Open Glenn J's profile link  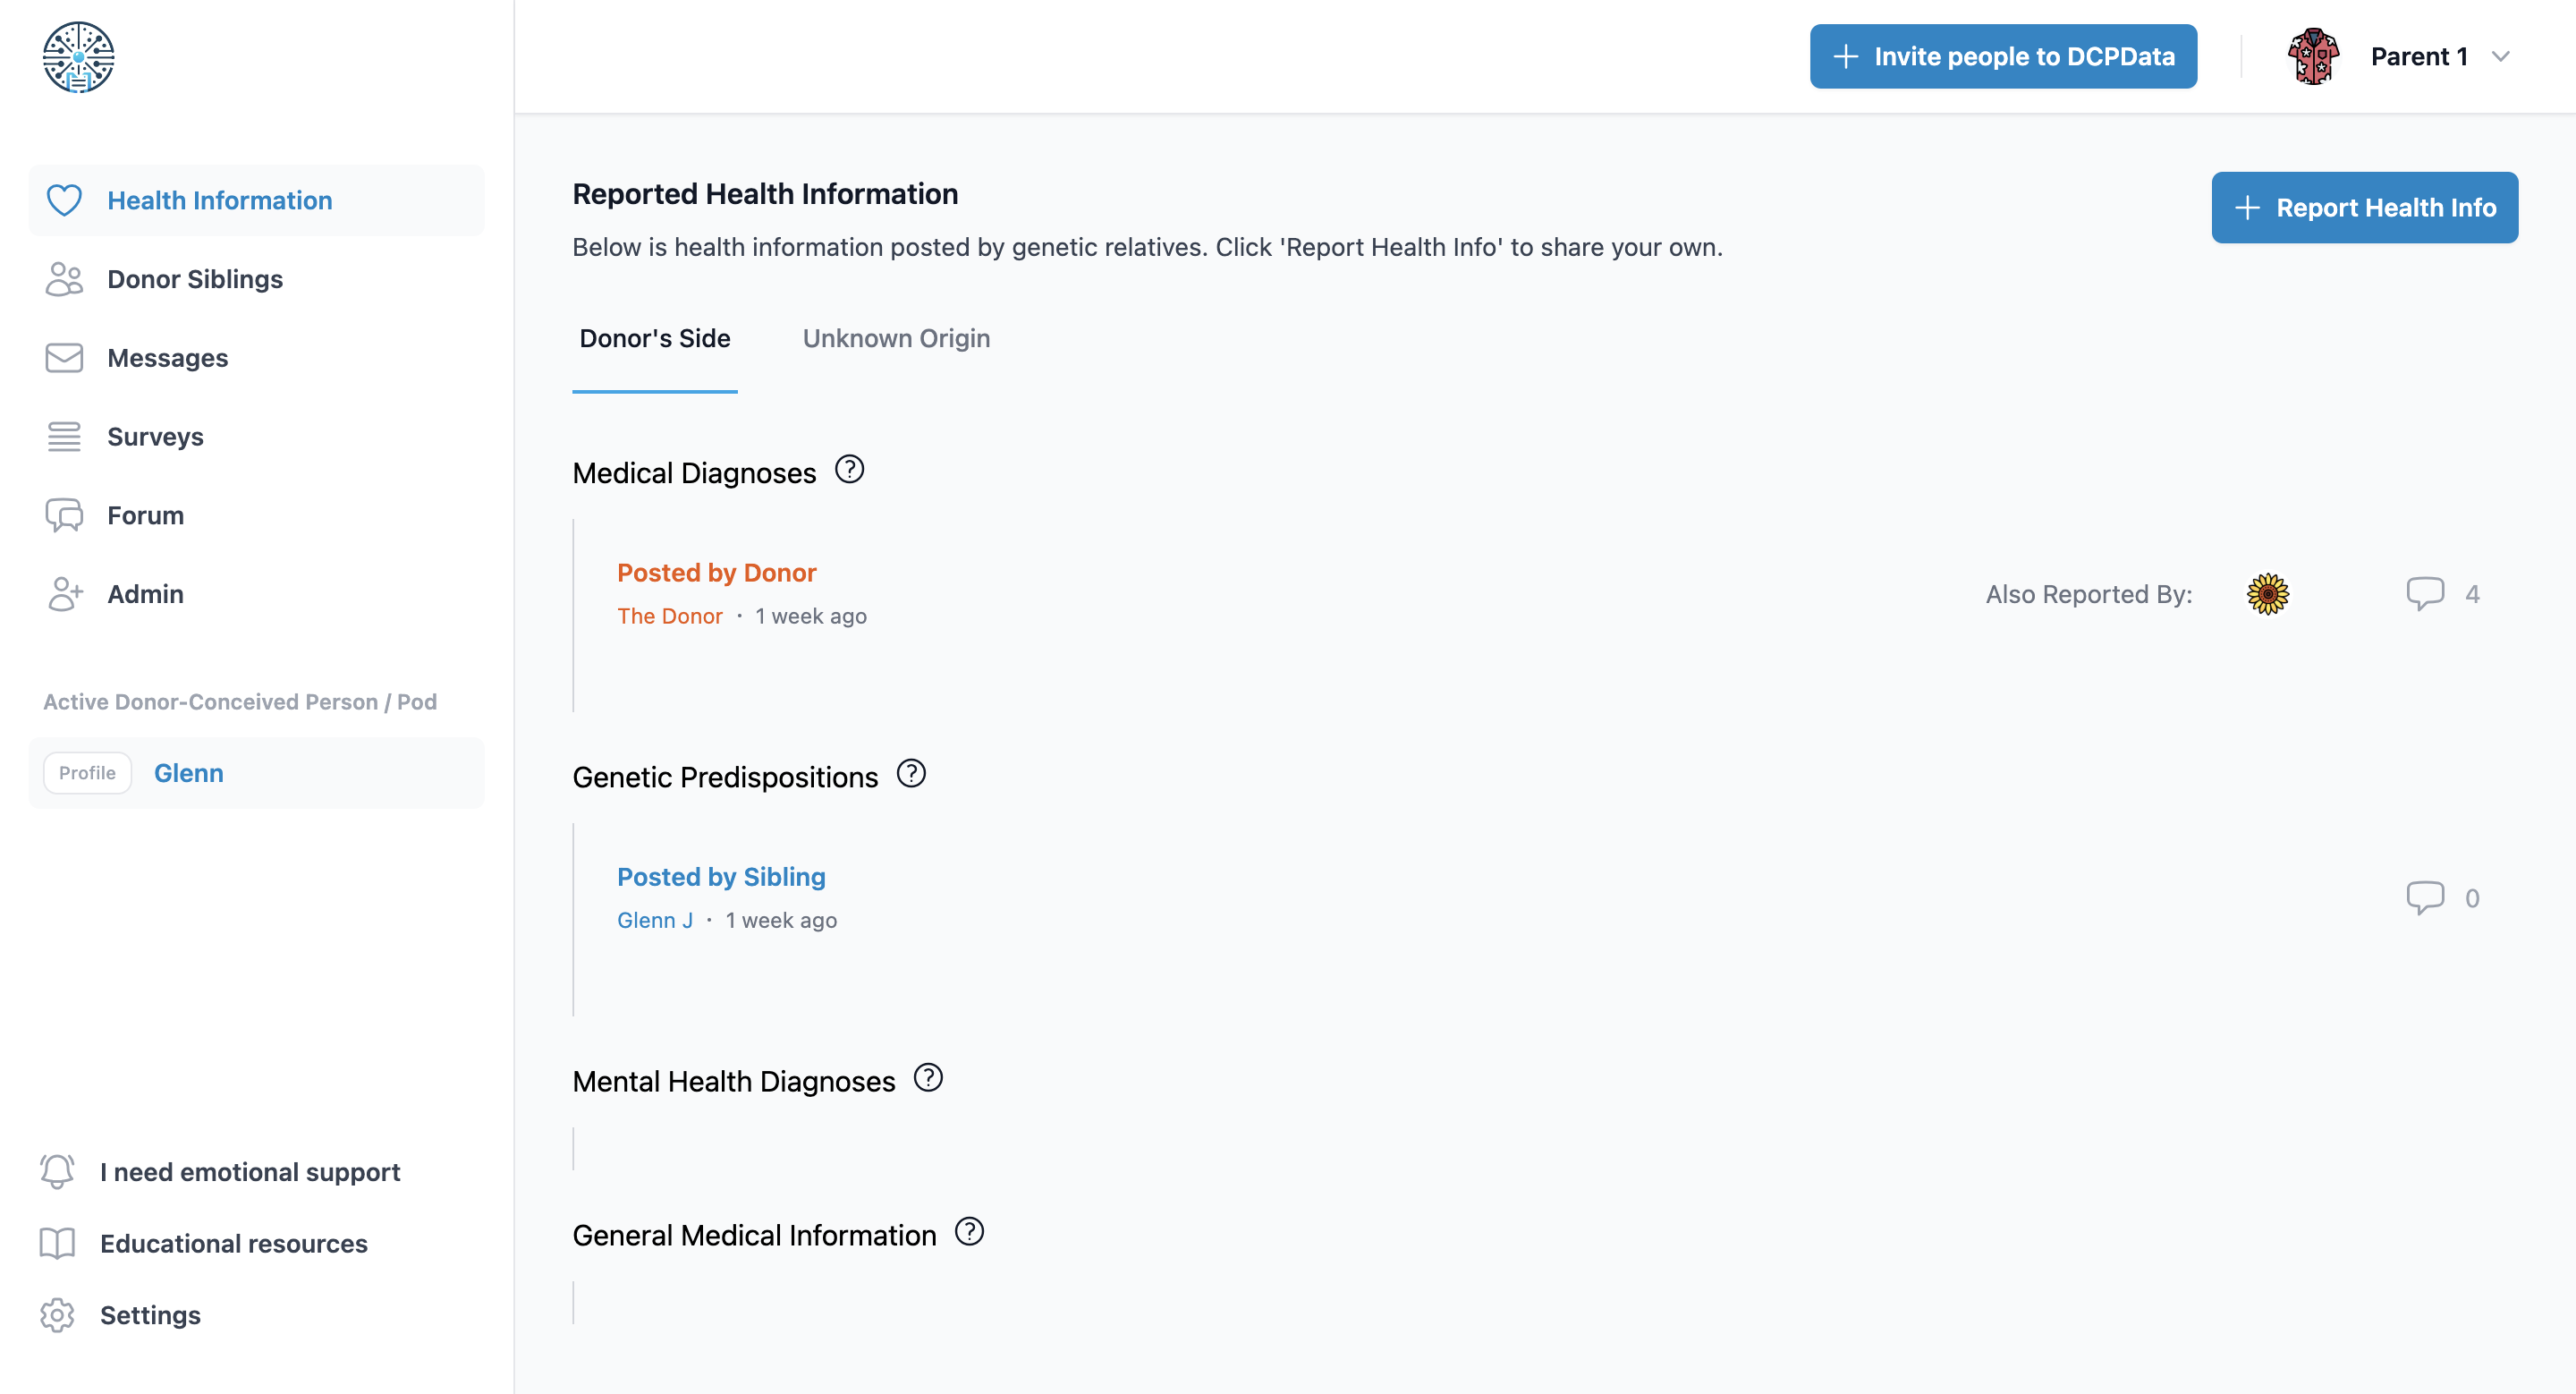point(654,919)
